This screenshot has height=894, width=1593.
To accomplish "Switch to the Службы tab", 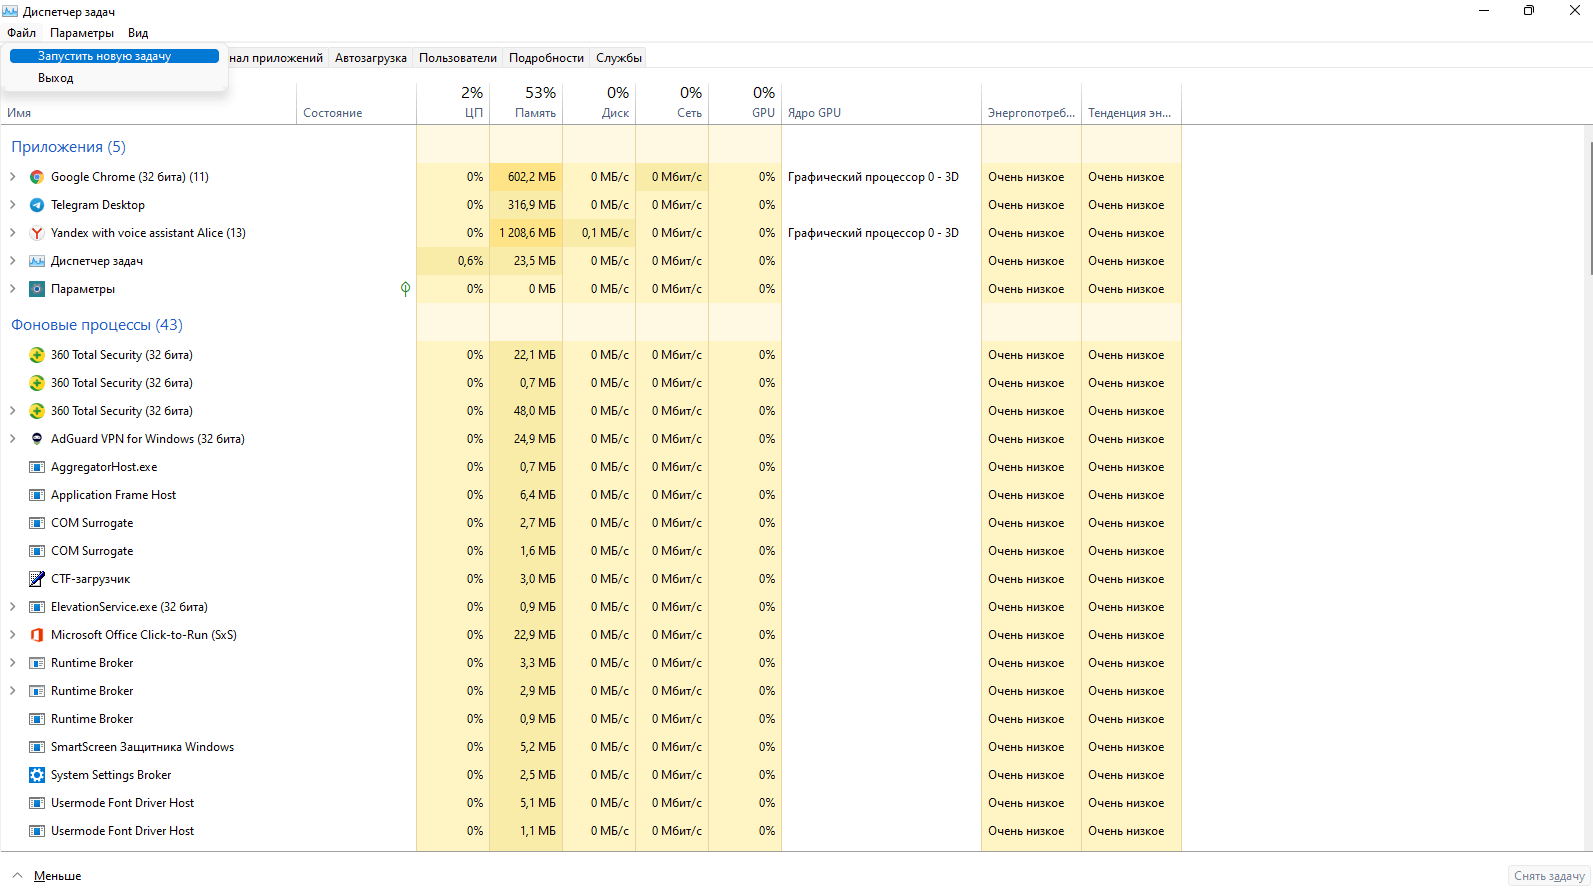I will point(619,58).
